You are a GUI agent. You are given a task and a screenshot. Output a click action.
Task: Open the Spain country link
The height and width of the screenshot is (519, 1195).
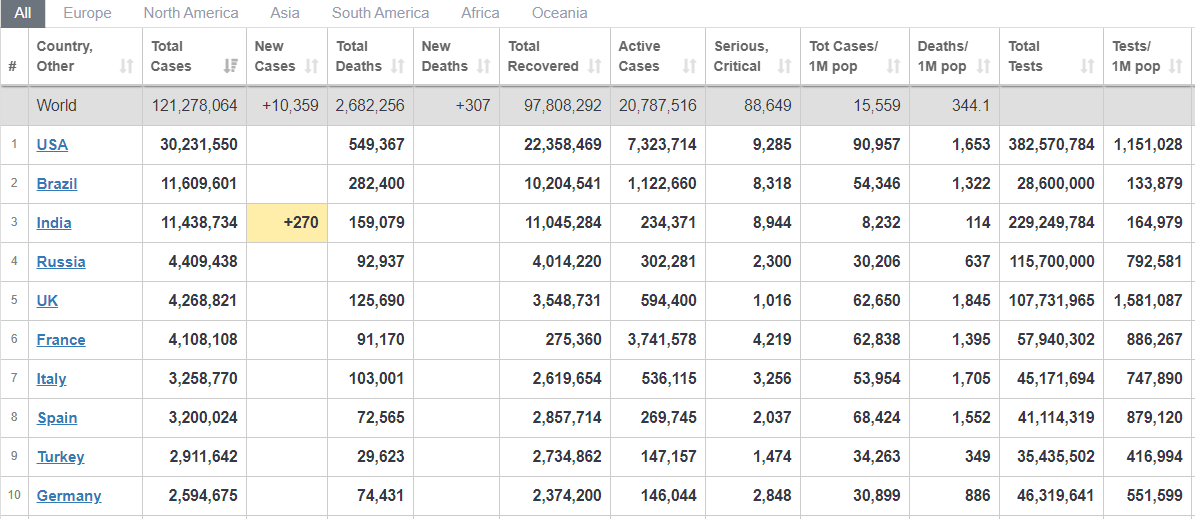(x=57, y=418)
